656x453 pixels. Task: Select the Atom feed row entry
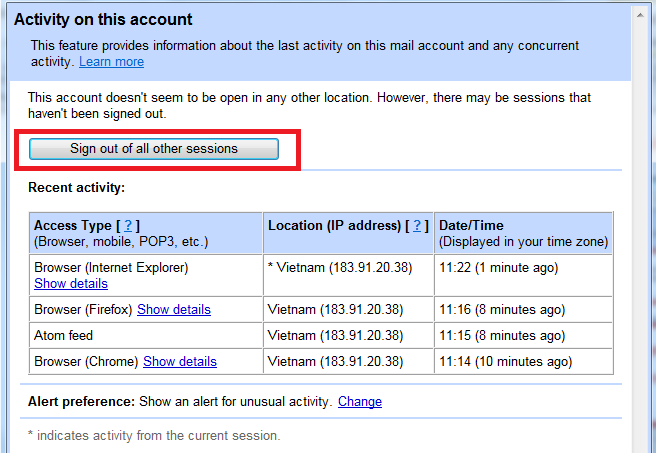coord(62,336)
